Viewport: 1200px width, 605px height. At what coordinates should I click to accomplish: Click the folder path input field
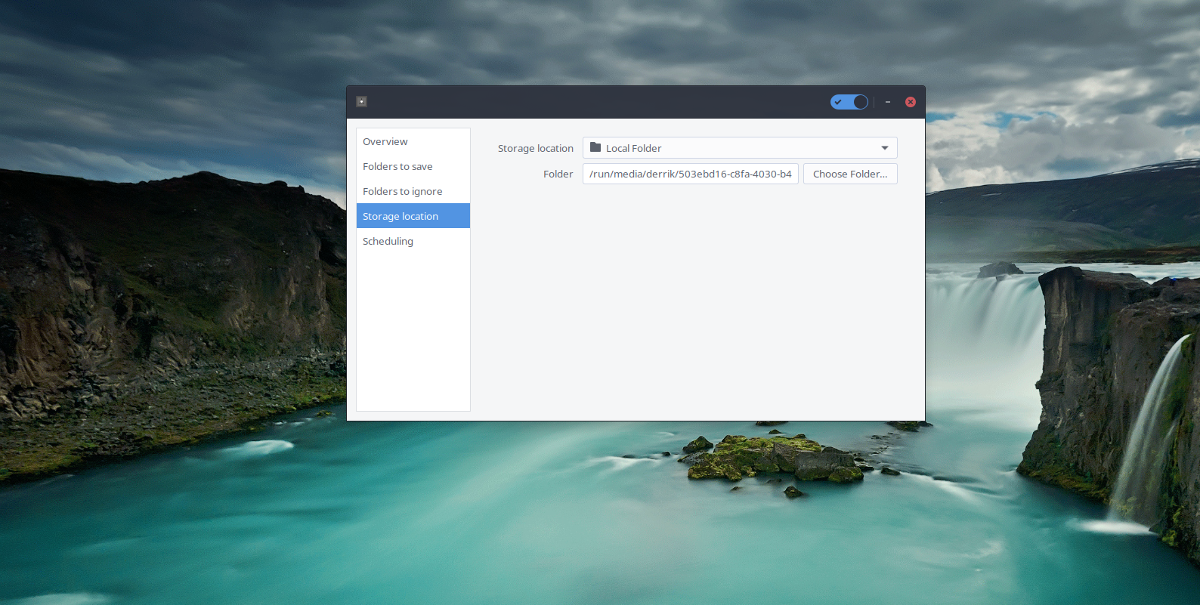tap(691, 174)
